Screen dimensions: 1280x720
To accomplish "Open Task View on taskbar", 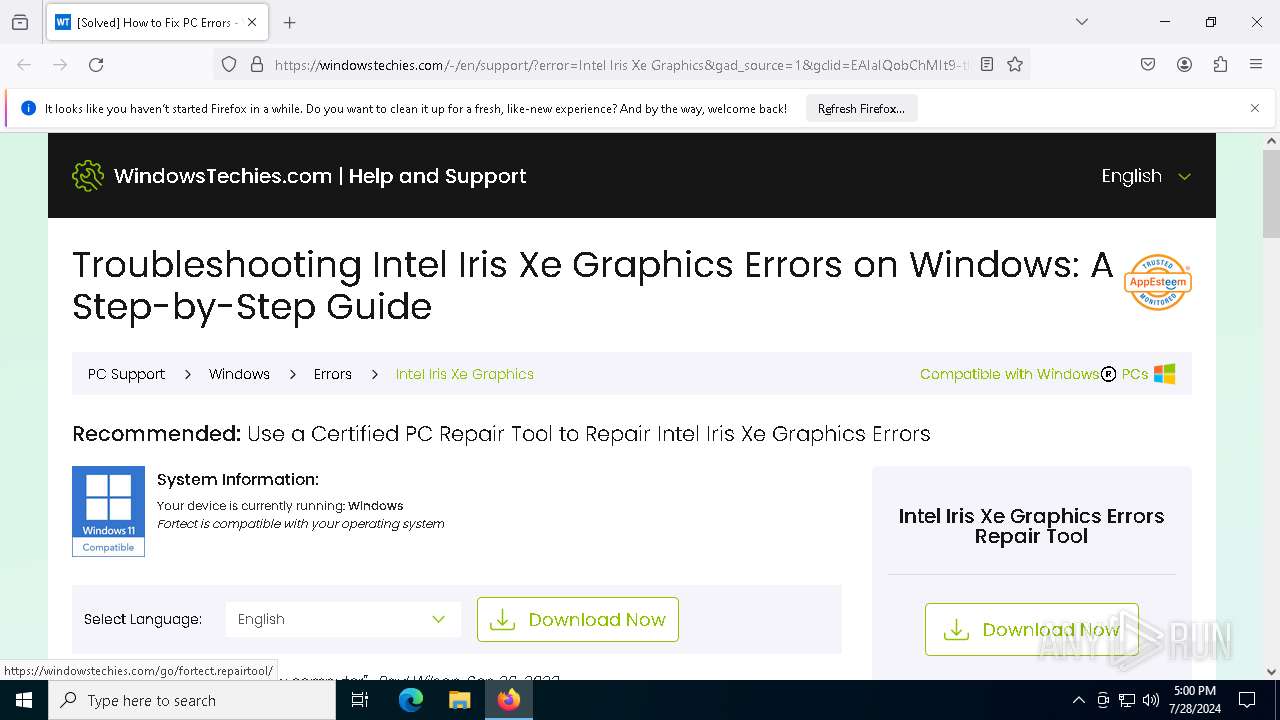I will [360, 700].
